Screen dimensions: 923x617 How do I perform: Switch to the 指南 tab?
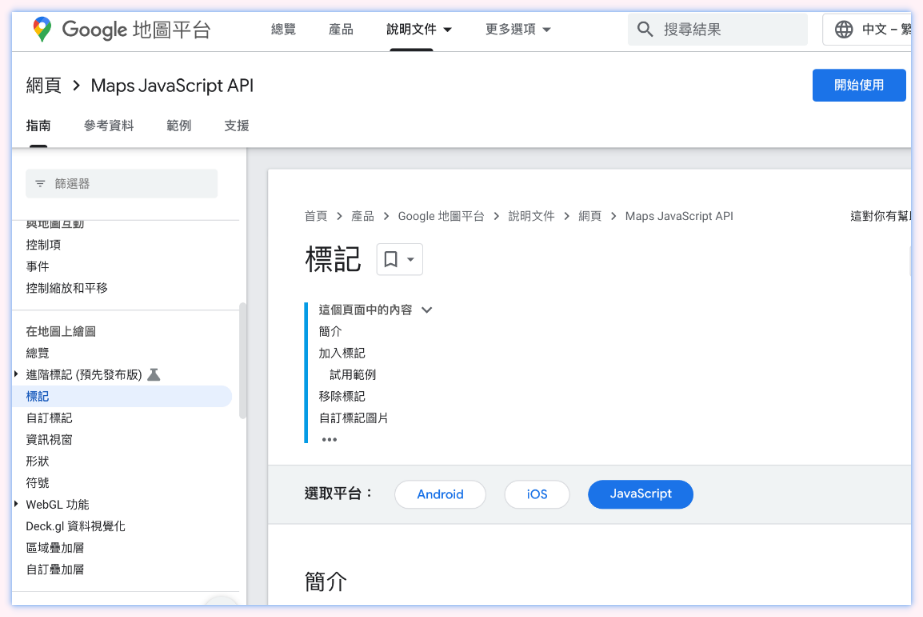[x=38, y=125]
